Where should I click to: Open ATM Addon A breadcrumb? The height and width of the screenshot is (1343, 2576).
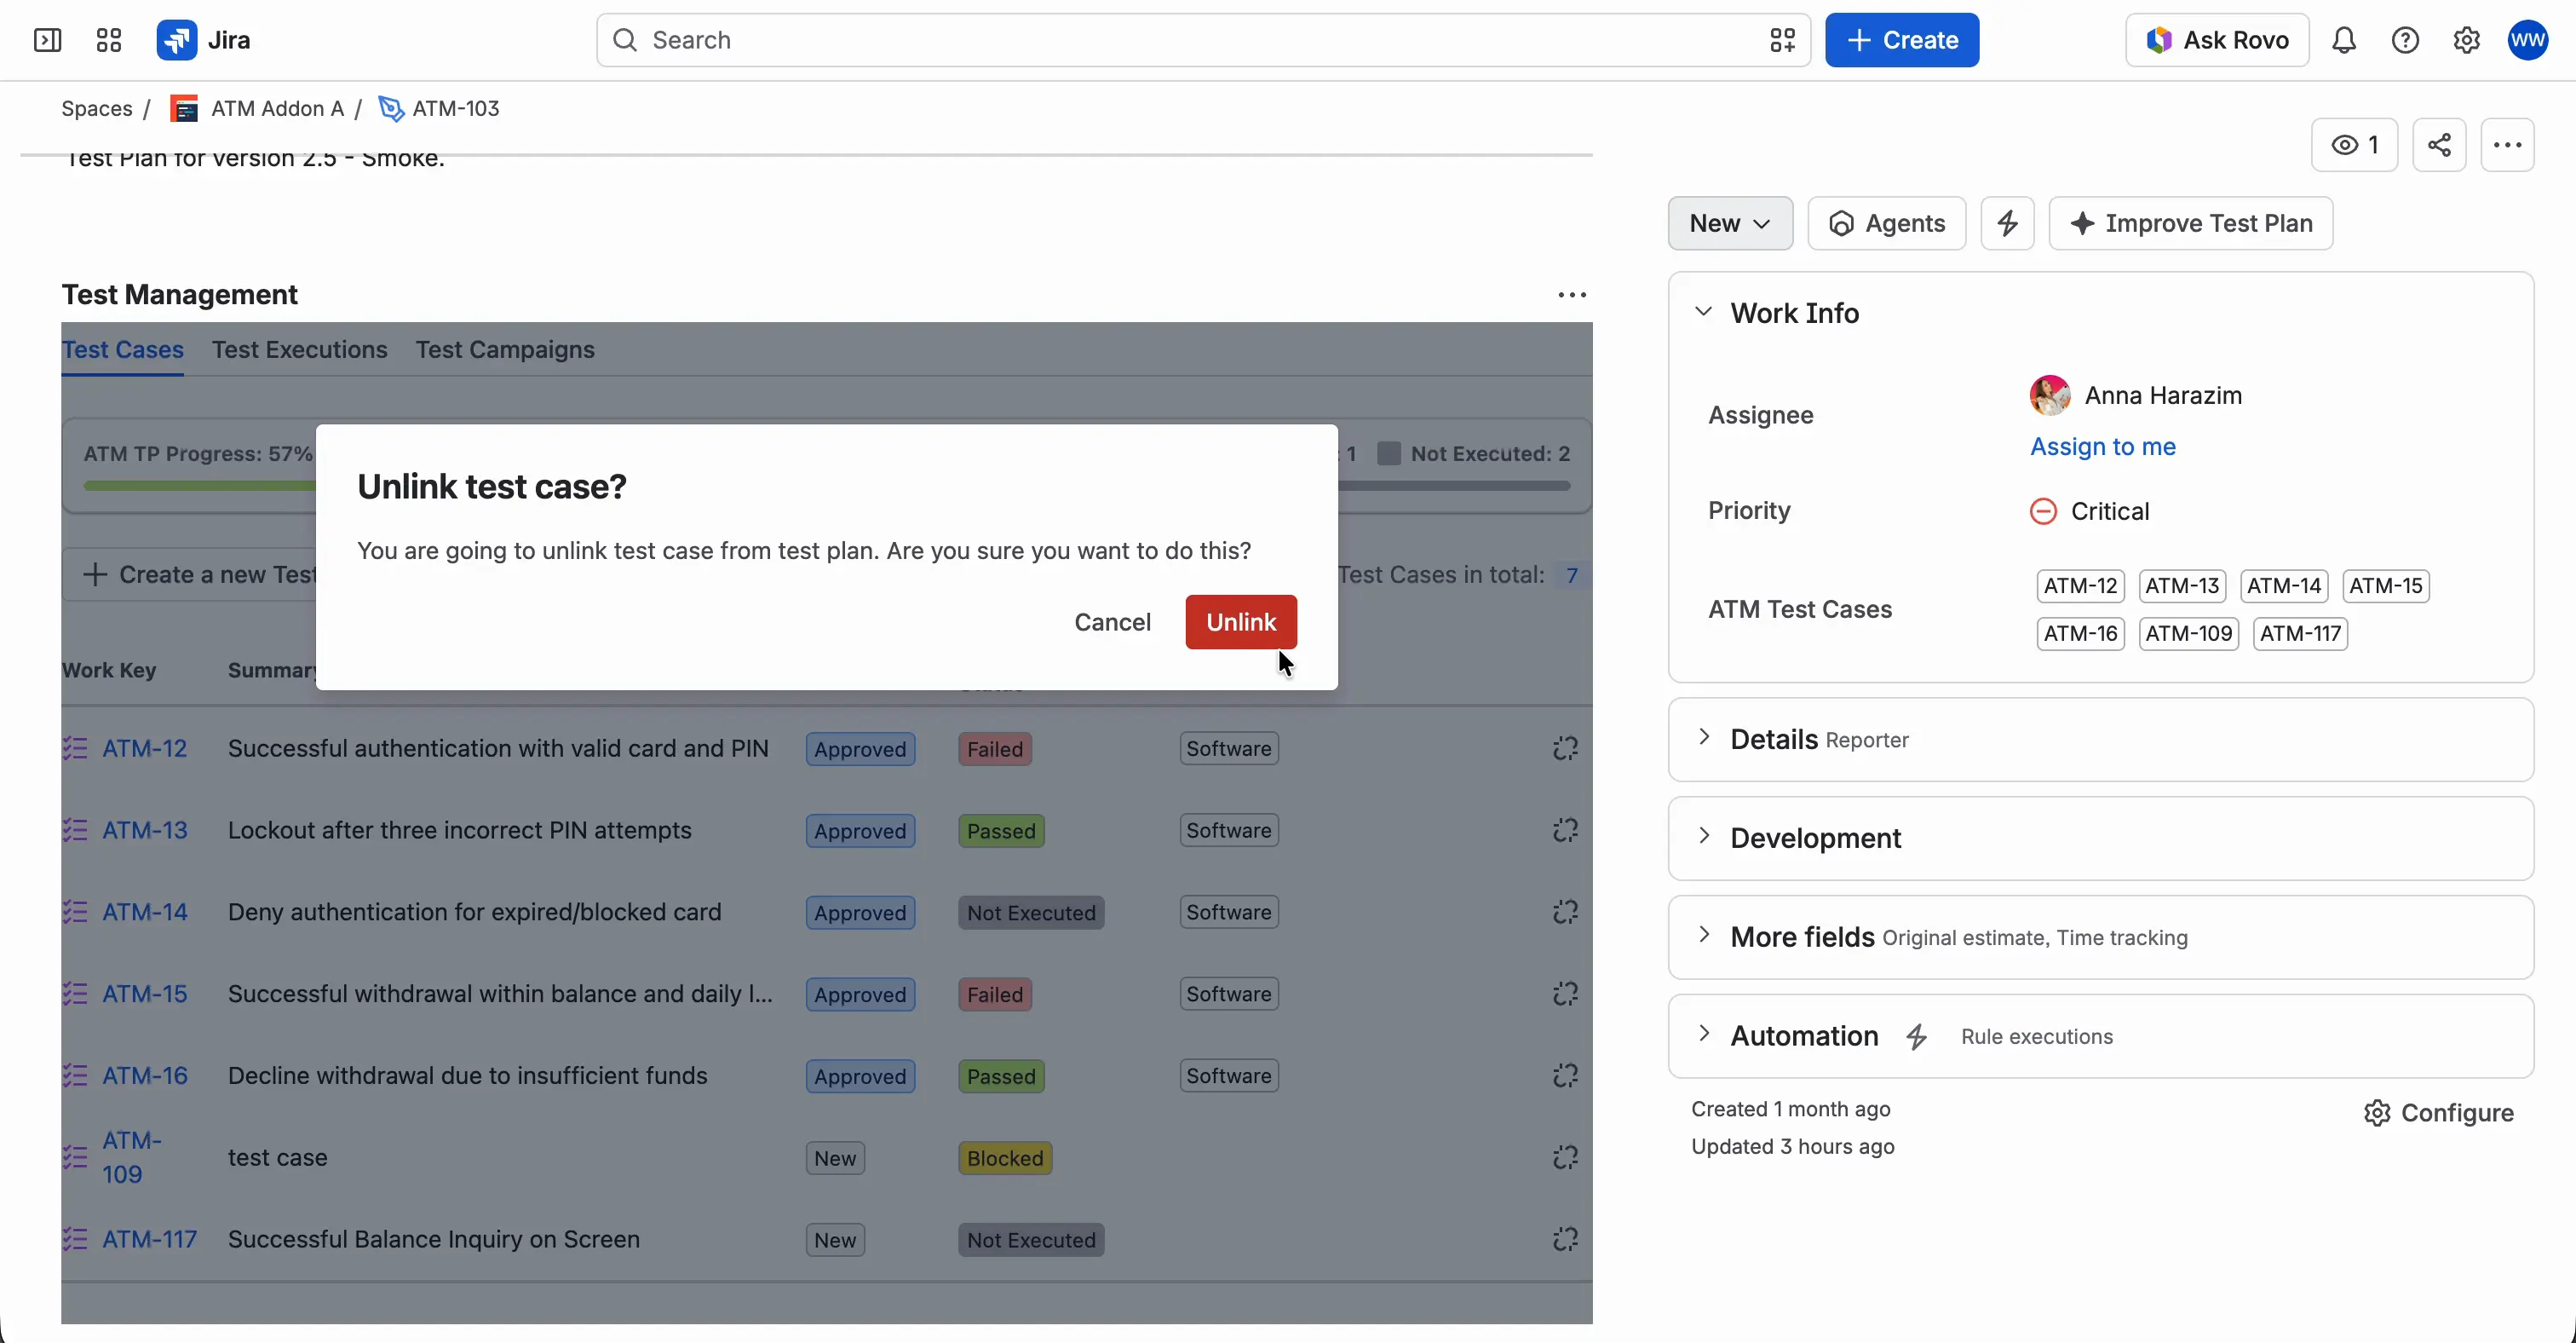(x=277, y=108)
